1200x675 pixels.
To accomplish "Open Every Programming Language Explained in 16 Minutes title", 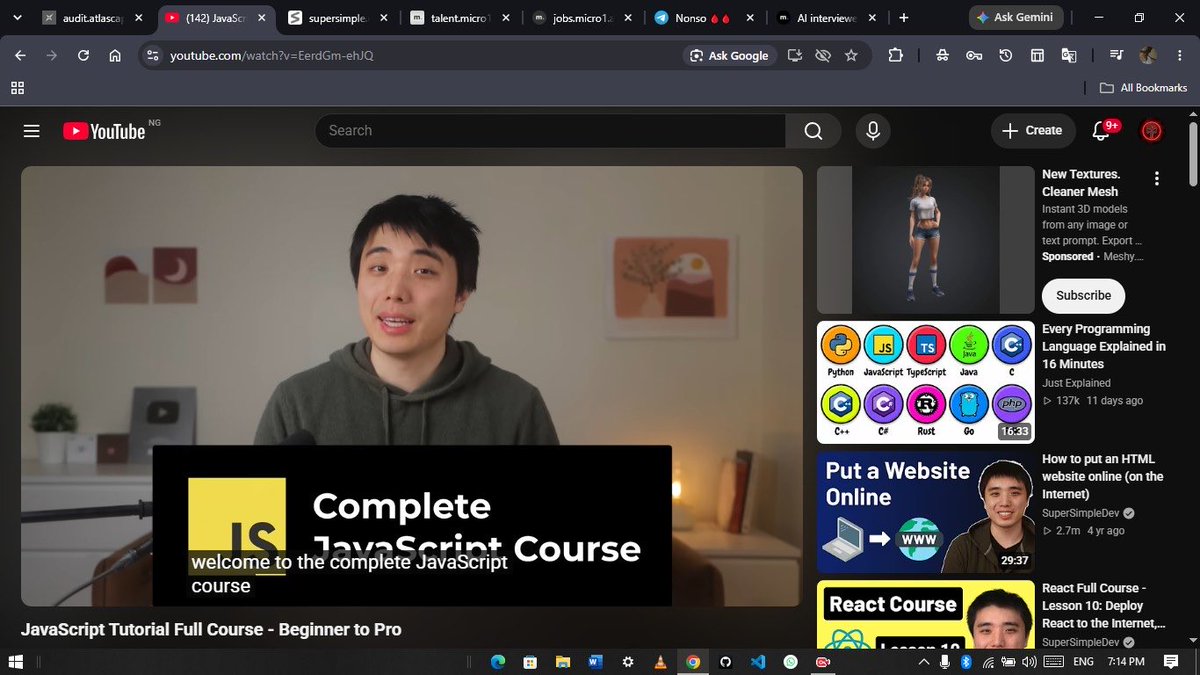I will [1104, 346].
